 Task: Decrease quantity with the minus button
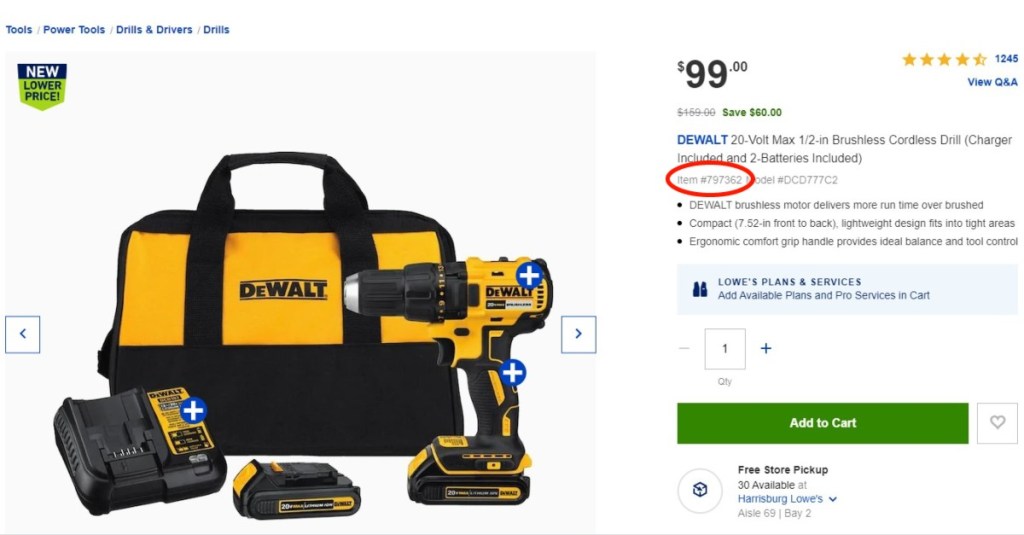pos(684,348)
